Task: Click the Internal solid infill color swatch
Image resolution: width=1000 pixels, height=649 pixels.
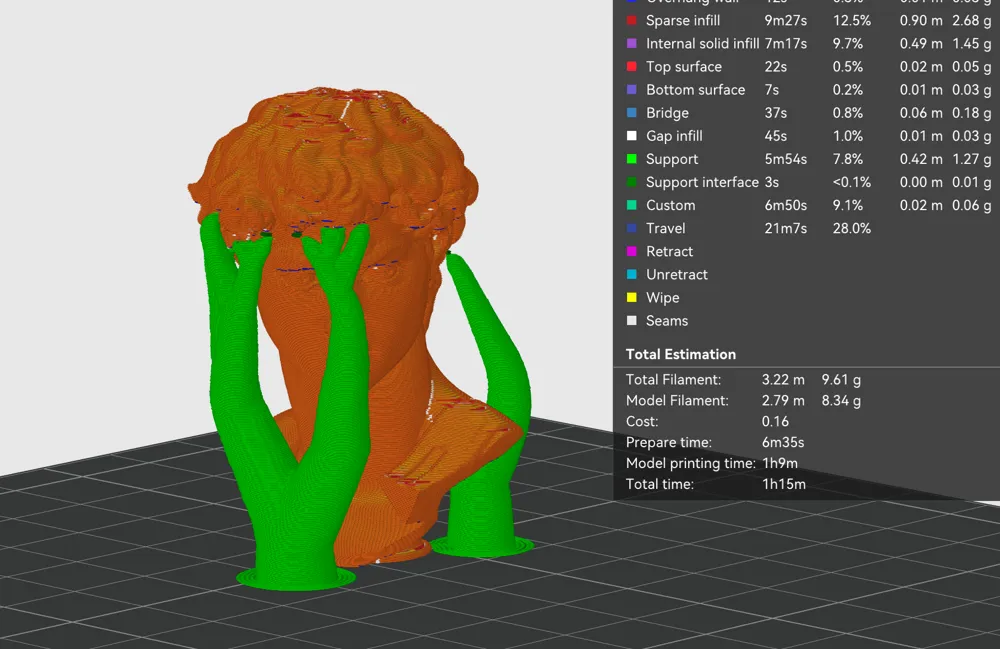Action: [631, 43]
